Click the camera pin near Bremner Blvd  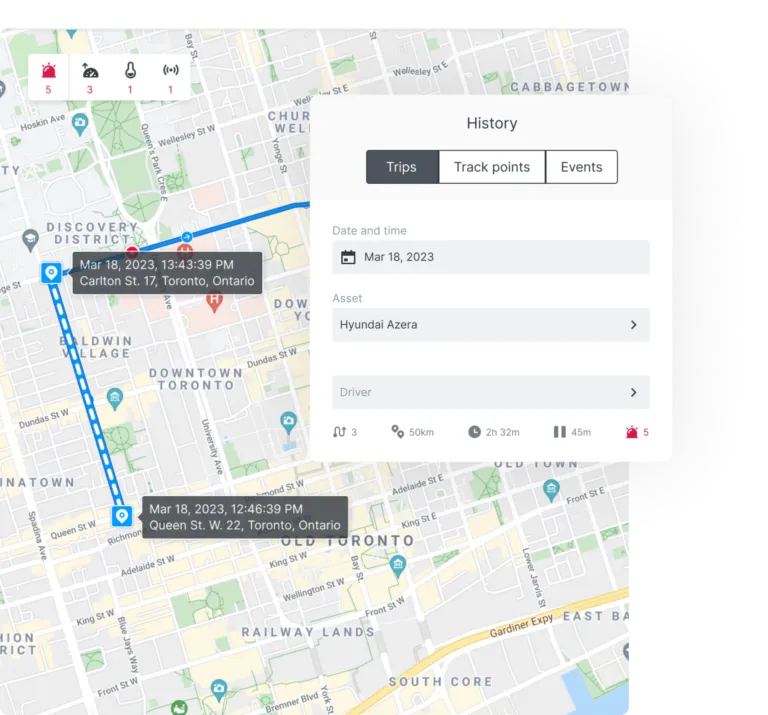point(219,690)
